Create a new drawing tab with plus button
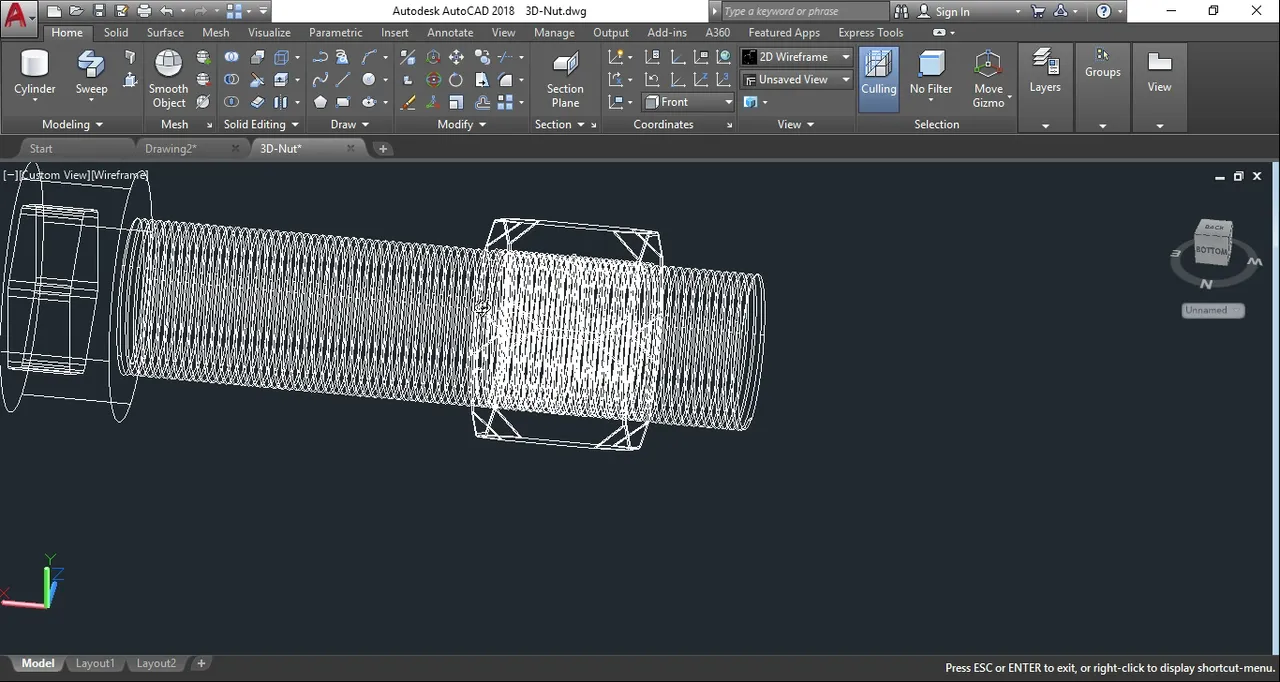The width and height of the screenshot is (1280, 682). 382,148
